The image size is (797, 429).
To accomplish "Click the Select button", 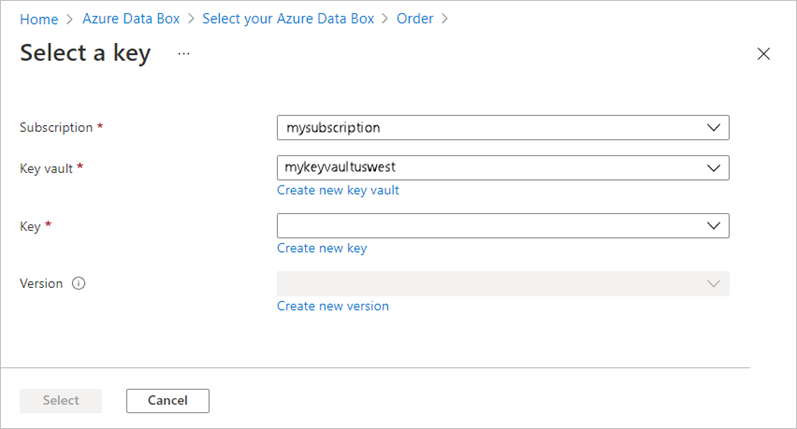I will (x=61, y=400).
